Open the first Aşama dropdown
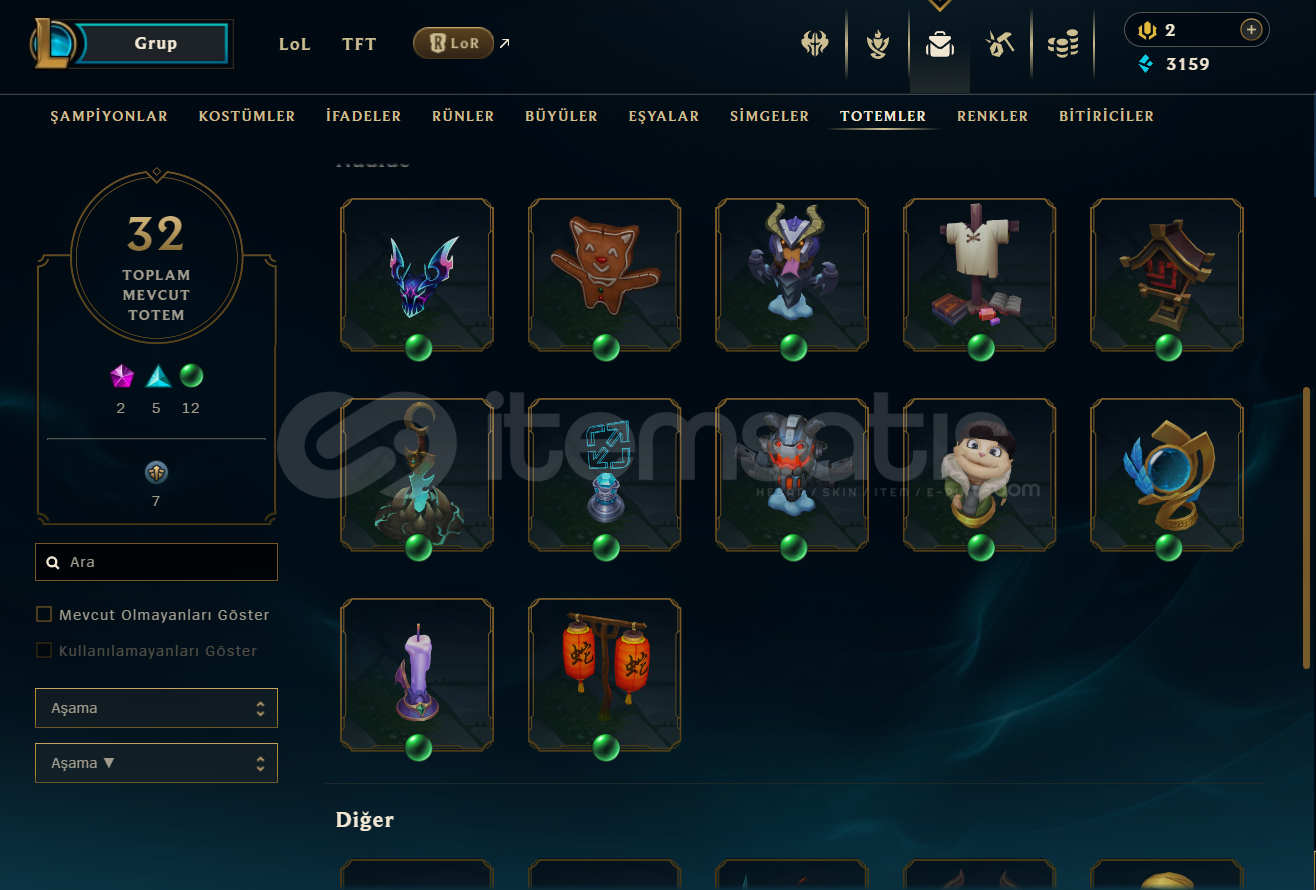The height and width of the screenshot is (890, 1316). pyautogui.click(x=156, y=708)
